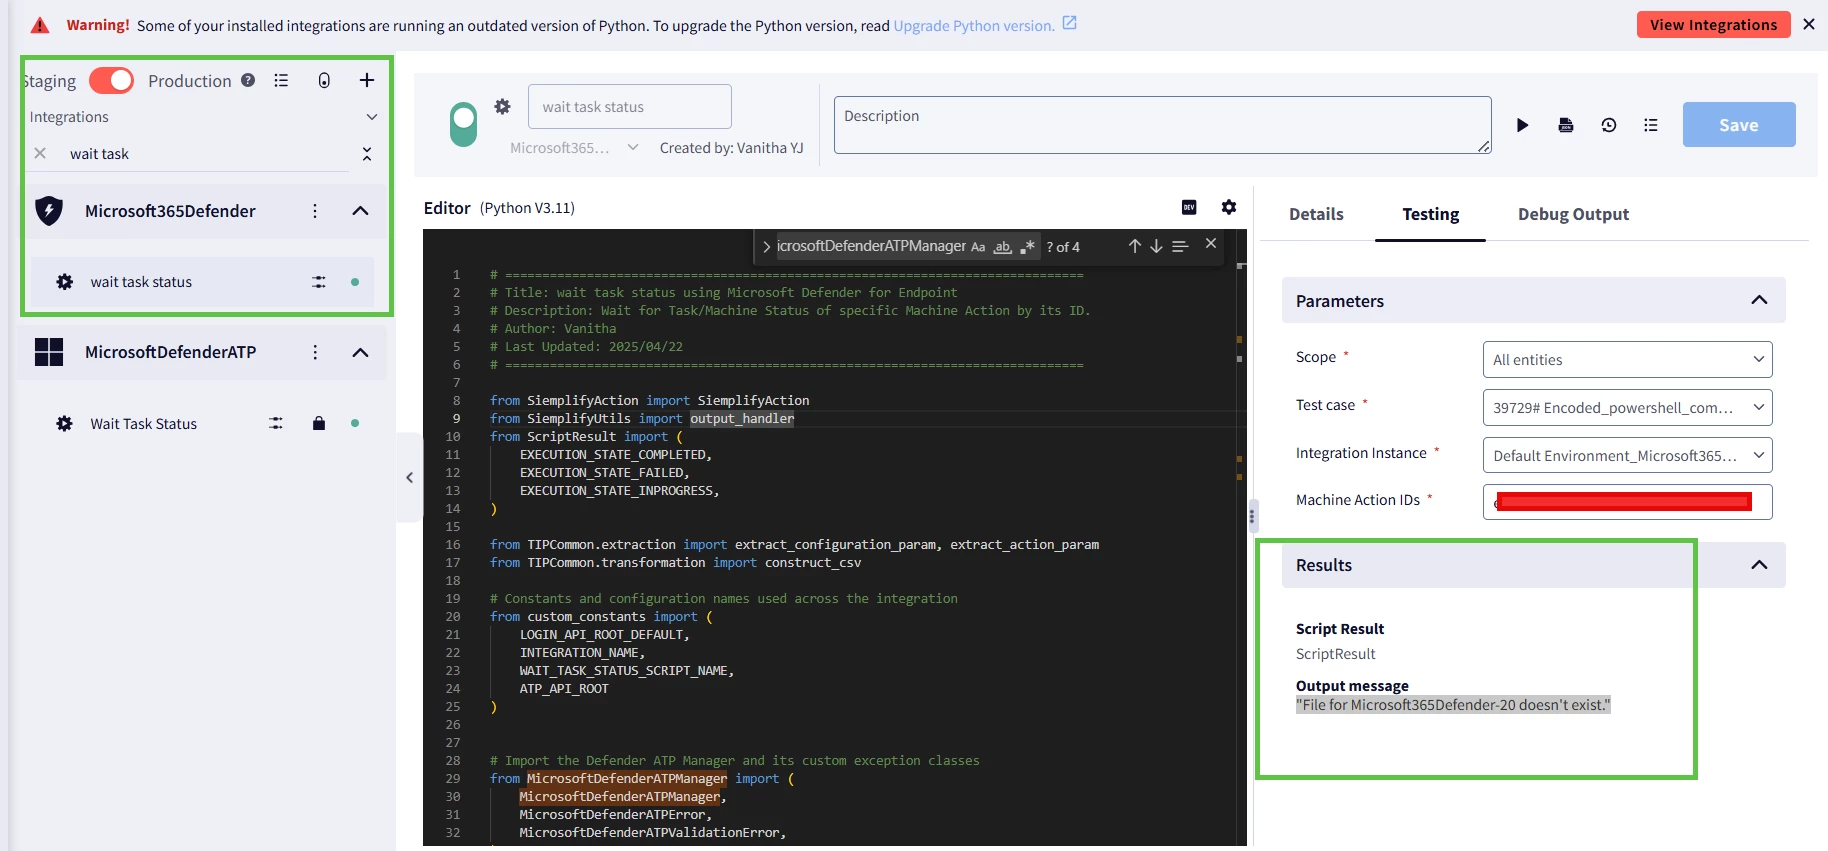This screenshot has width=1828, height=851.
Task: Click the capsule icon next to the plus
Action: pyautogui.click(x=324, y=80)
